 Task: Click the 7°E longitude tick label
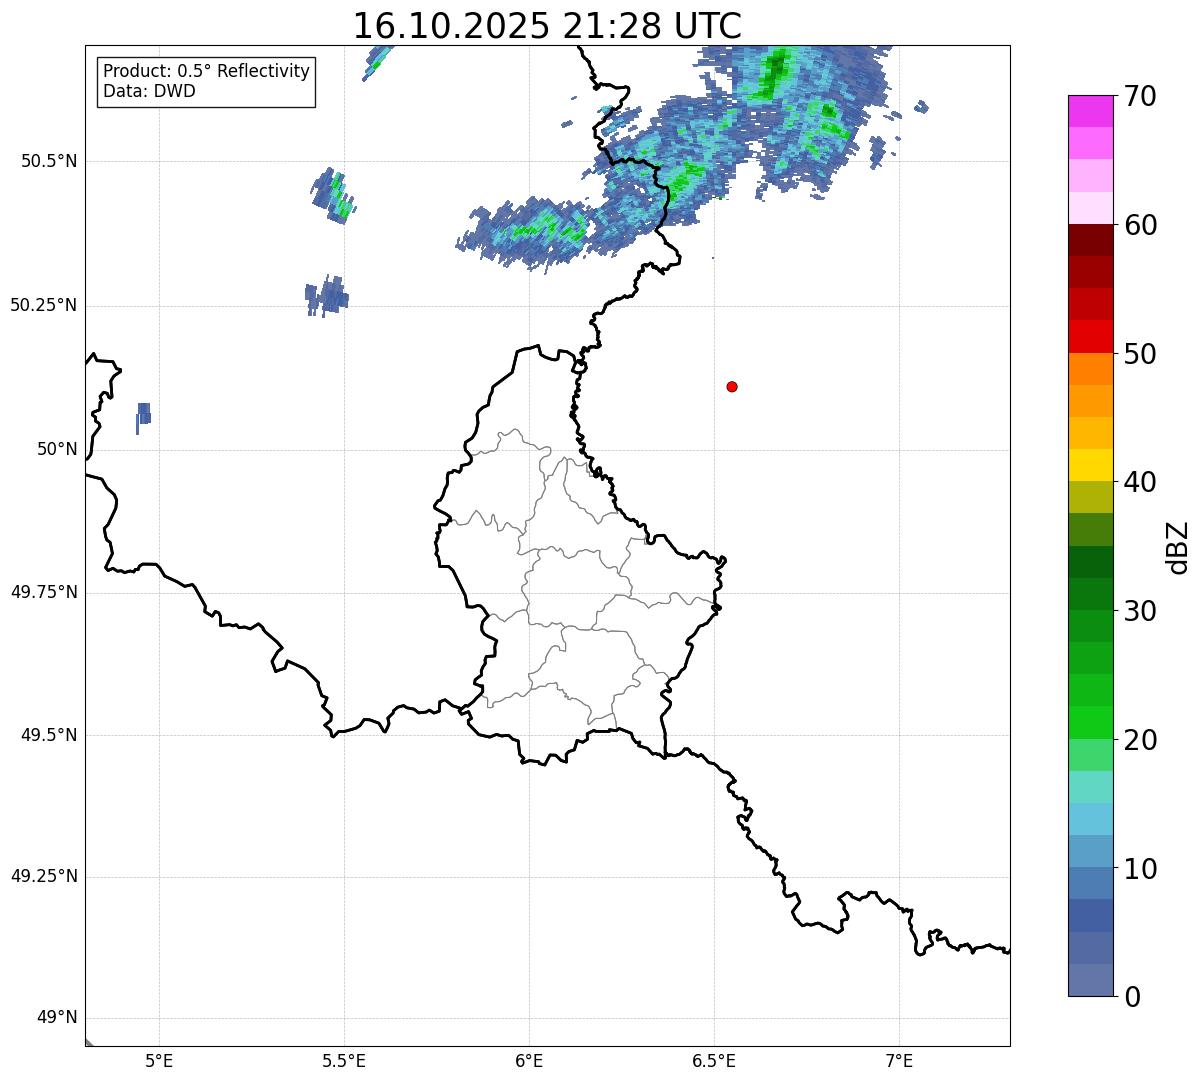point(899,1061)
